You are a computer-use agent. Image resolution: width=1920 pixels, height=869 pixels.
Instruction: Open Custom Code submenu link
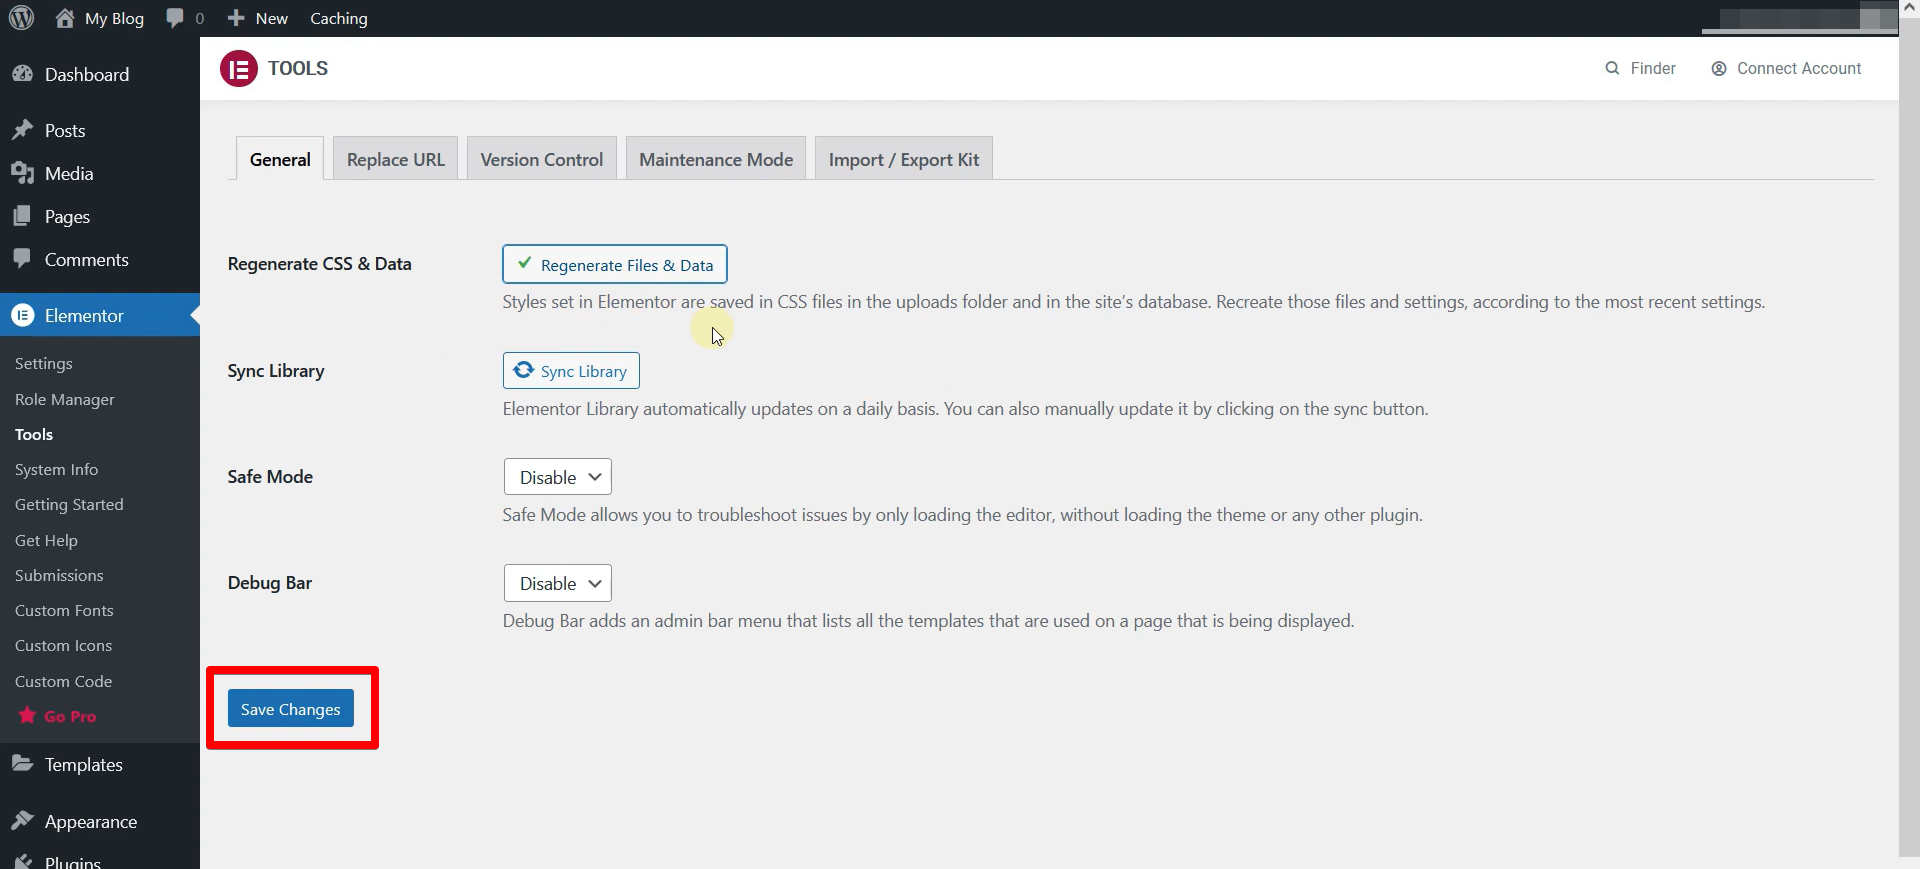63,681
